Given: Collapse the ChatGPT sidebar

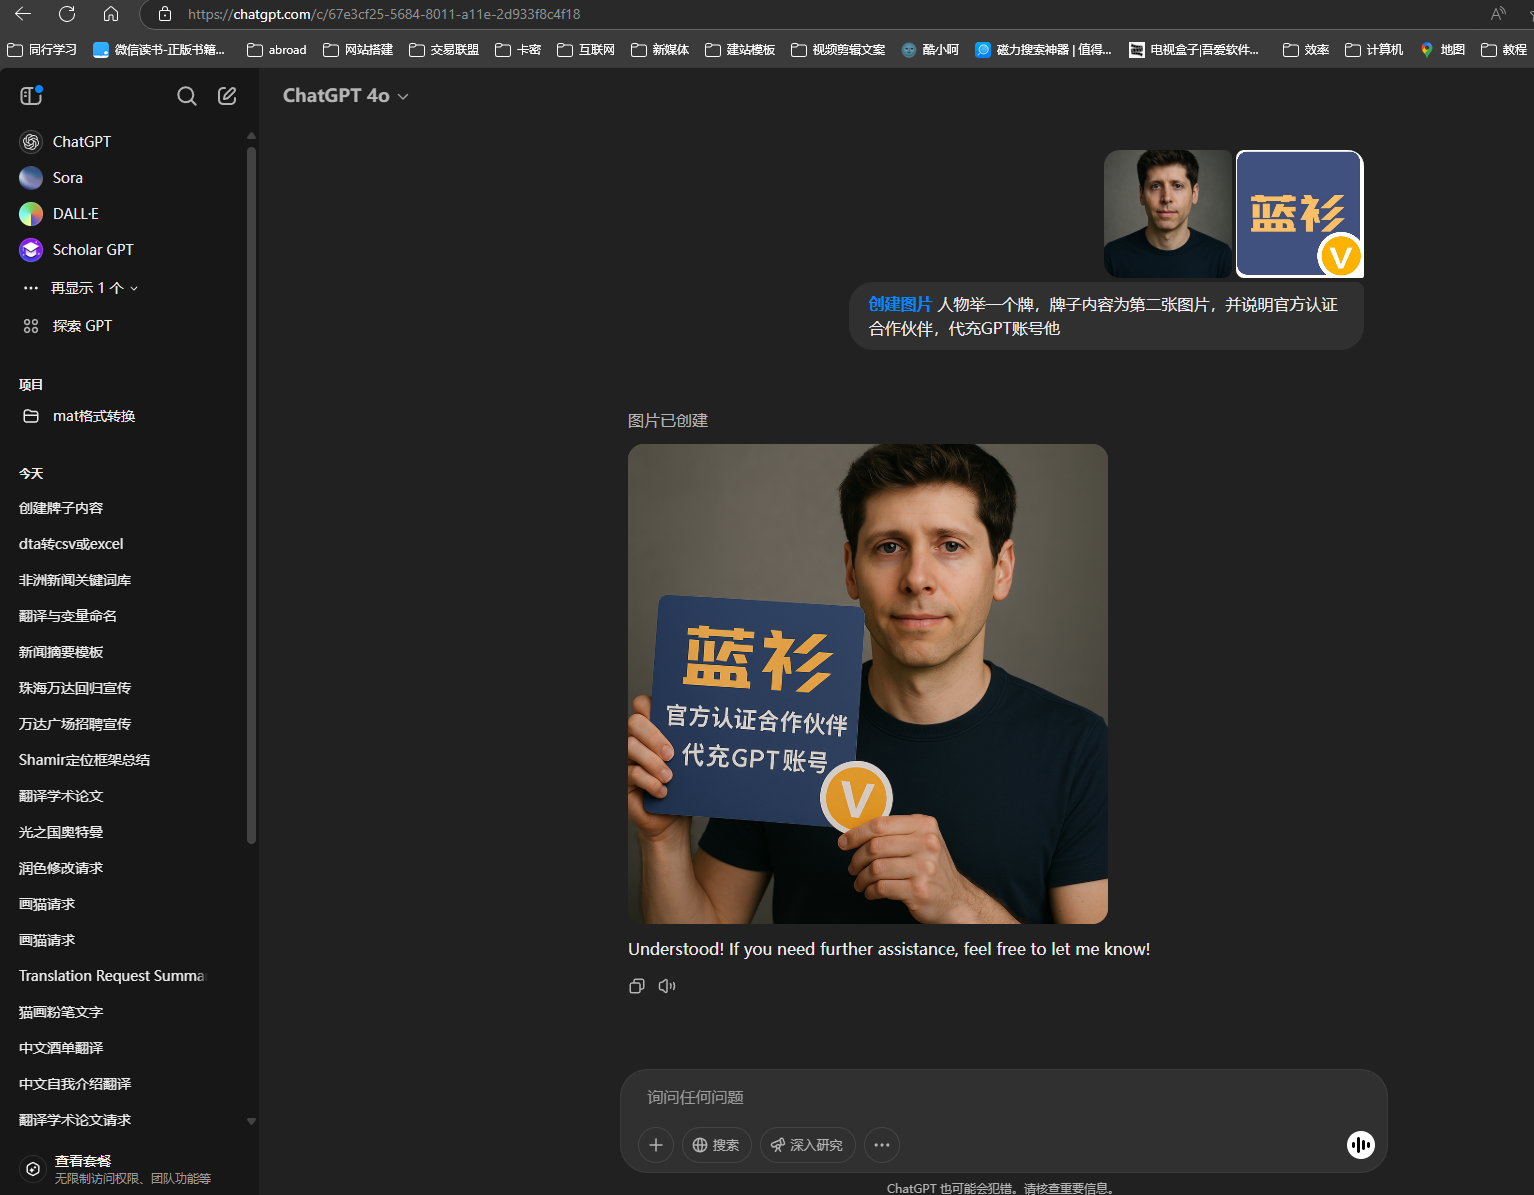Looking at the screenshot, I should (x=31, y=96).
